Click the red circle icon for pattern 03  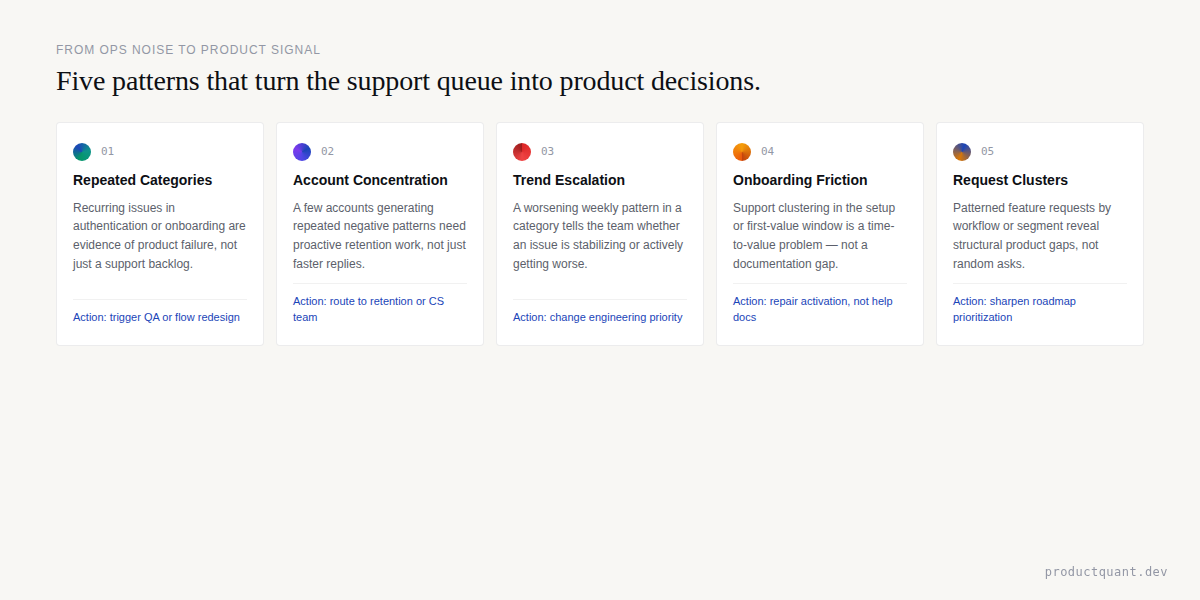pyautogui.click(x=522, y=152)
